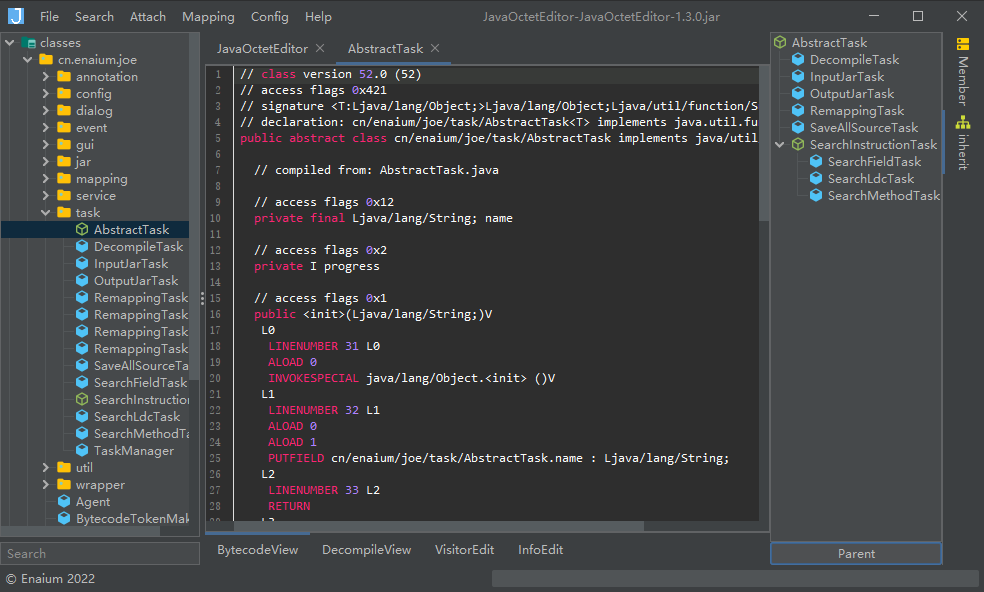This screenshot has height=592, width=984.
Task: Click the Agent file icon
Action: coord(64,502)
